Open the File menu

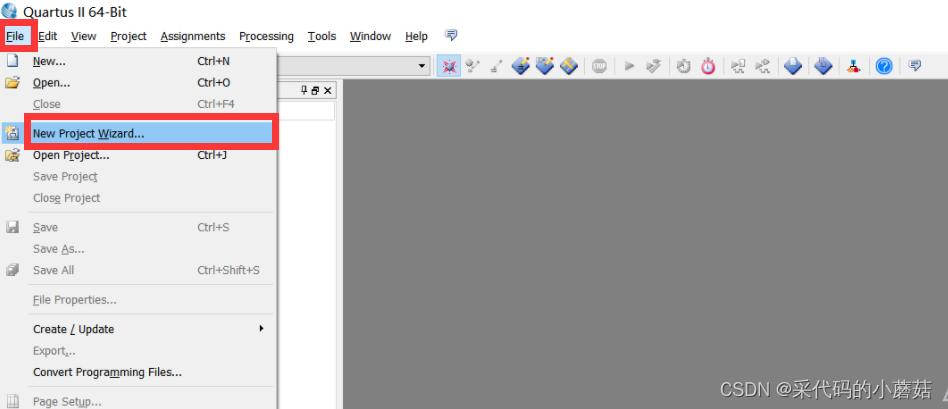(x=15, y=36)
